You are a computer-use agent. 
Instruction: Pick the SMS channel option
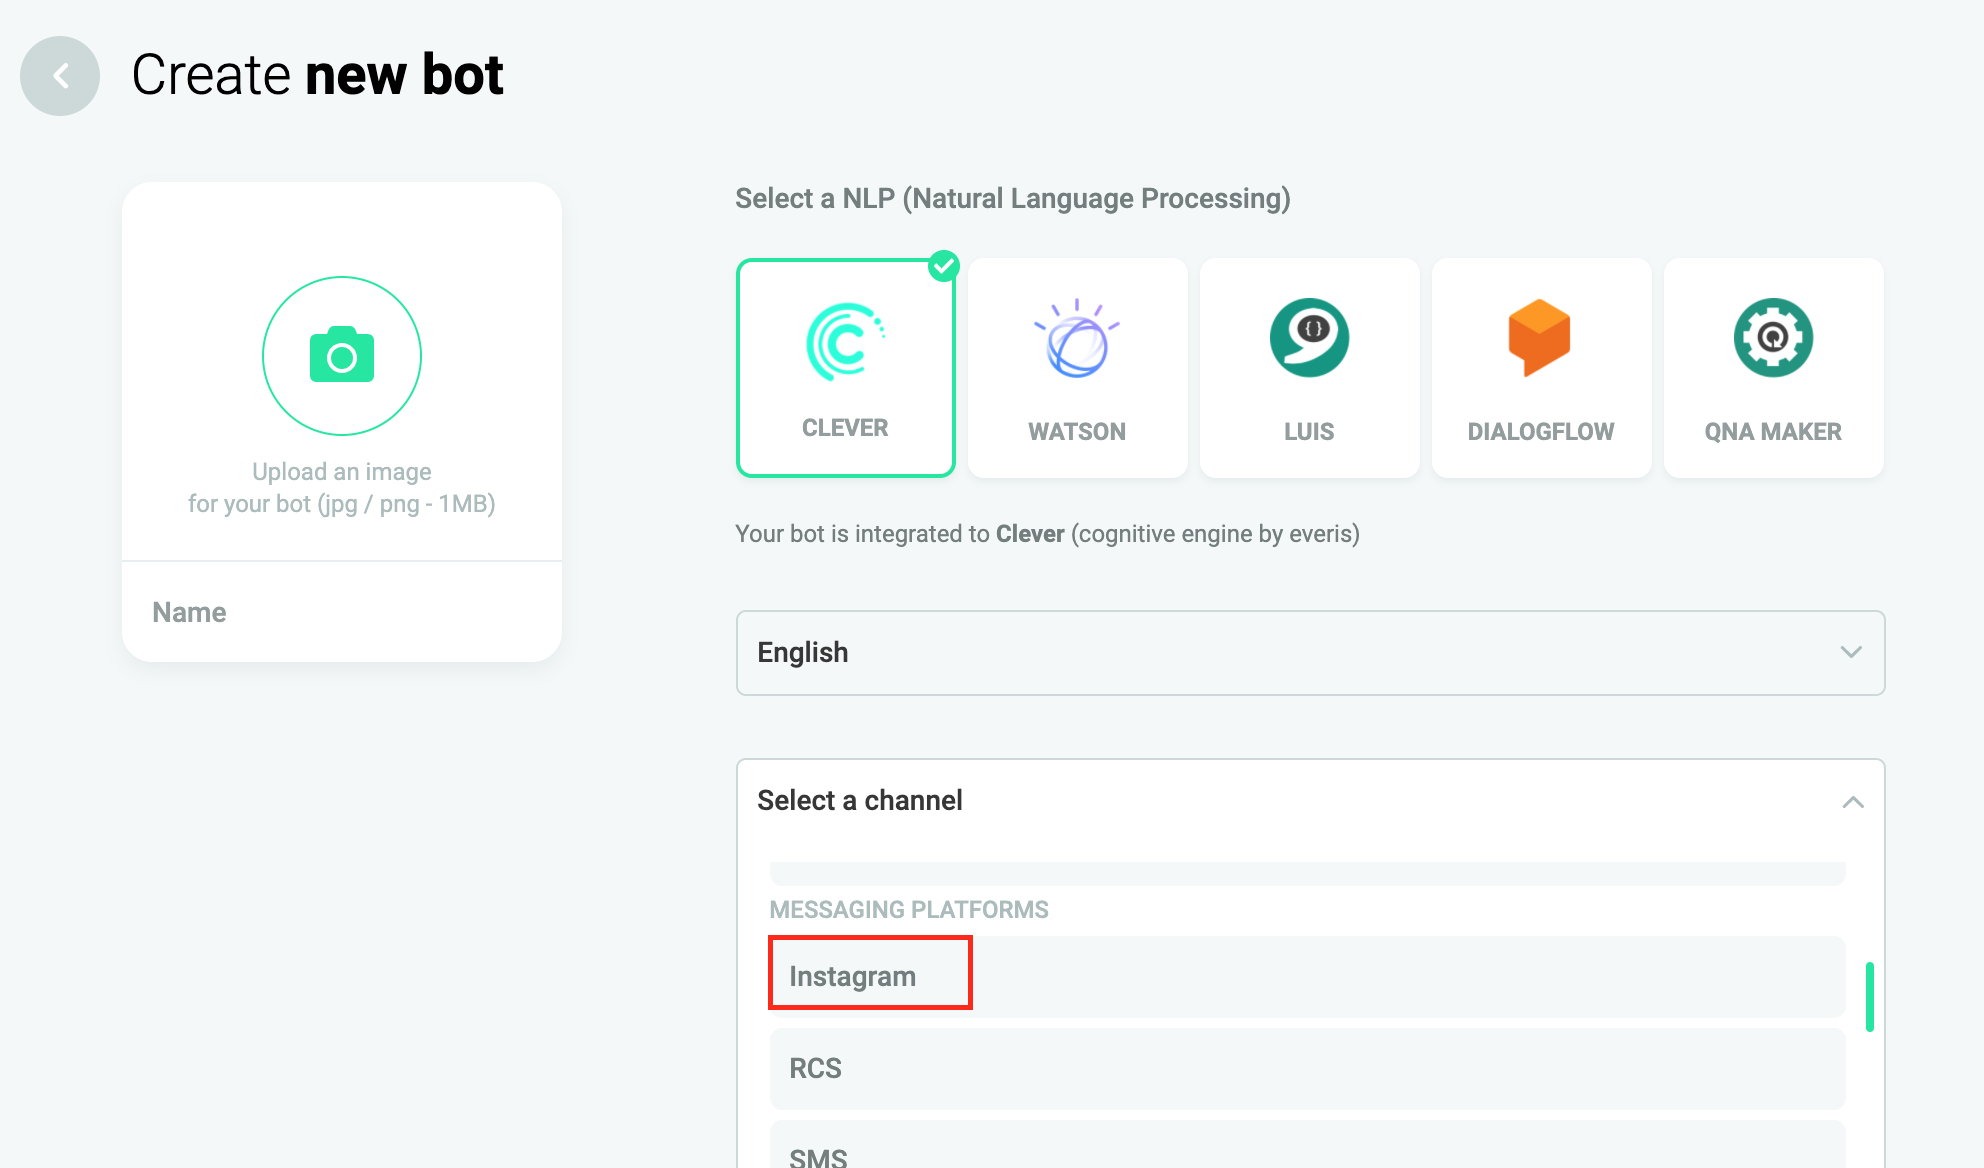tap(818, 1155)
